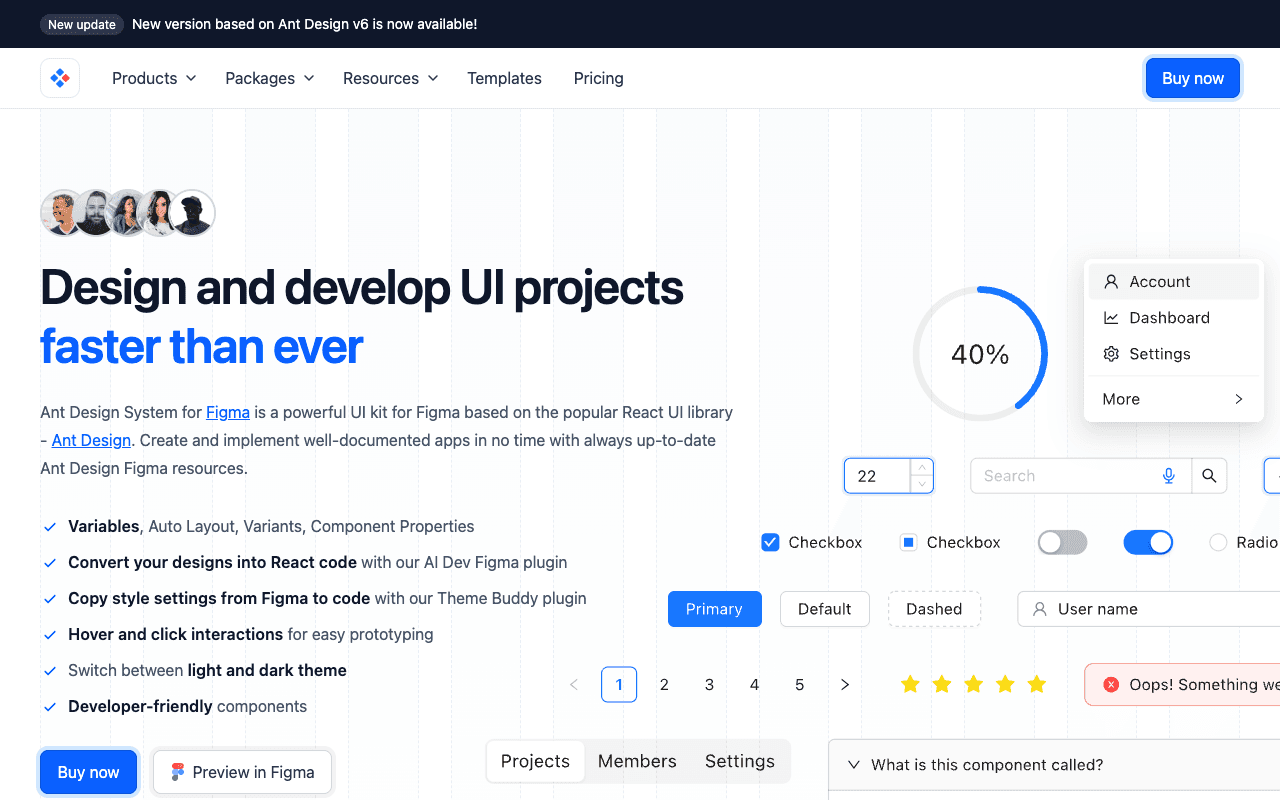
Task: Turn off the blue on switch
Action: point(1148,542)
